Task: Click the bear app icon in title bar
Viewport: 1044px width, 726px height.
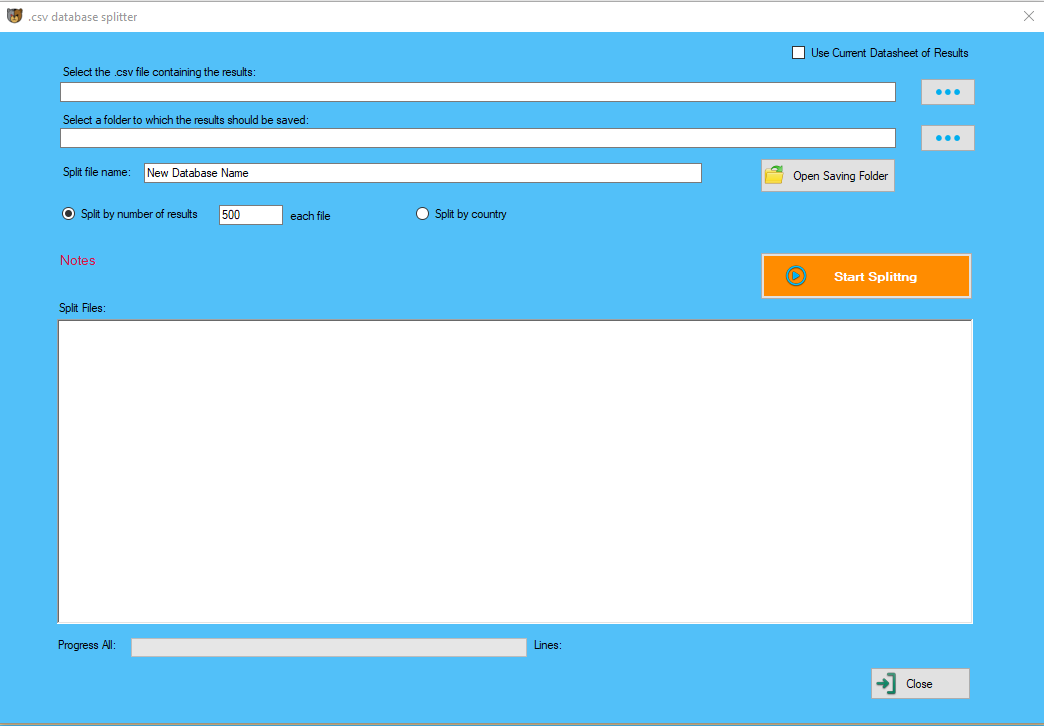Action: click(14, 16)
